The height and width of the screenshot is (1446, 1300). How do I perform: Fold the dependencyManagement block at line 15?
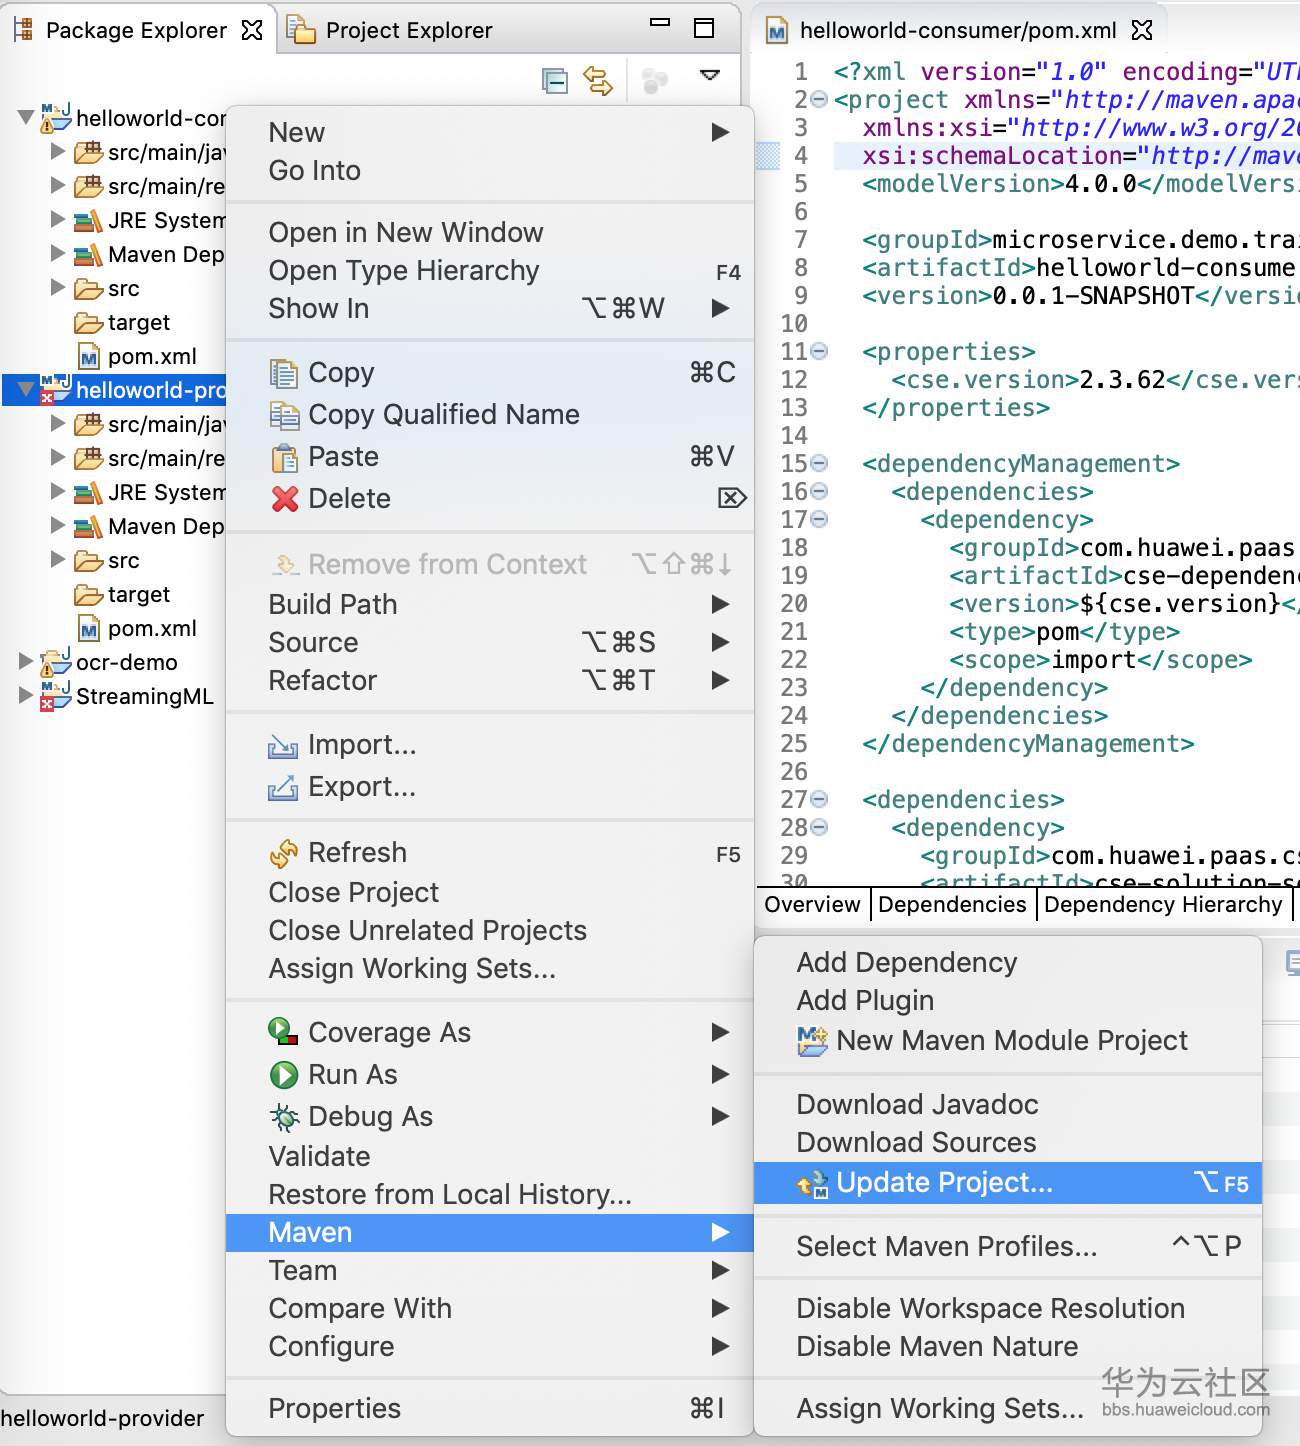pos(819,463)
